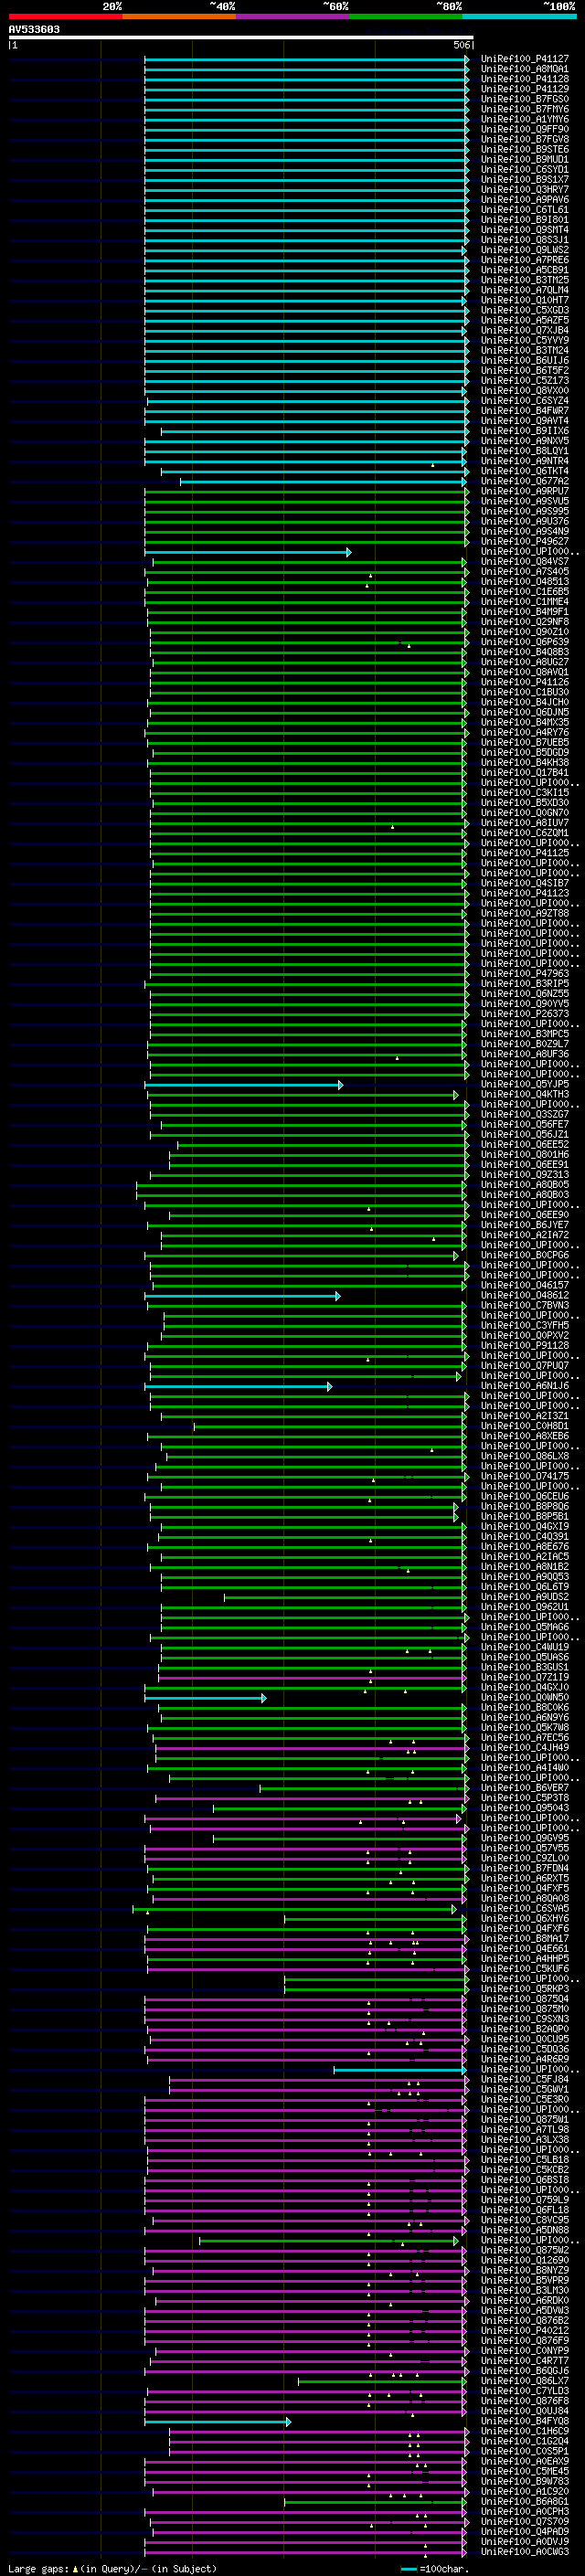Select the UniRef100_C7BVN3 hit label
This screenshot has width=585, height=2576.
(524, 1306)
